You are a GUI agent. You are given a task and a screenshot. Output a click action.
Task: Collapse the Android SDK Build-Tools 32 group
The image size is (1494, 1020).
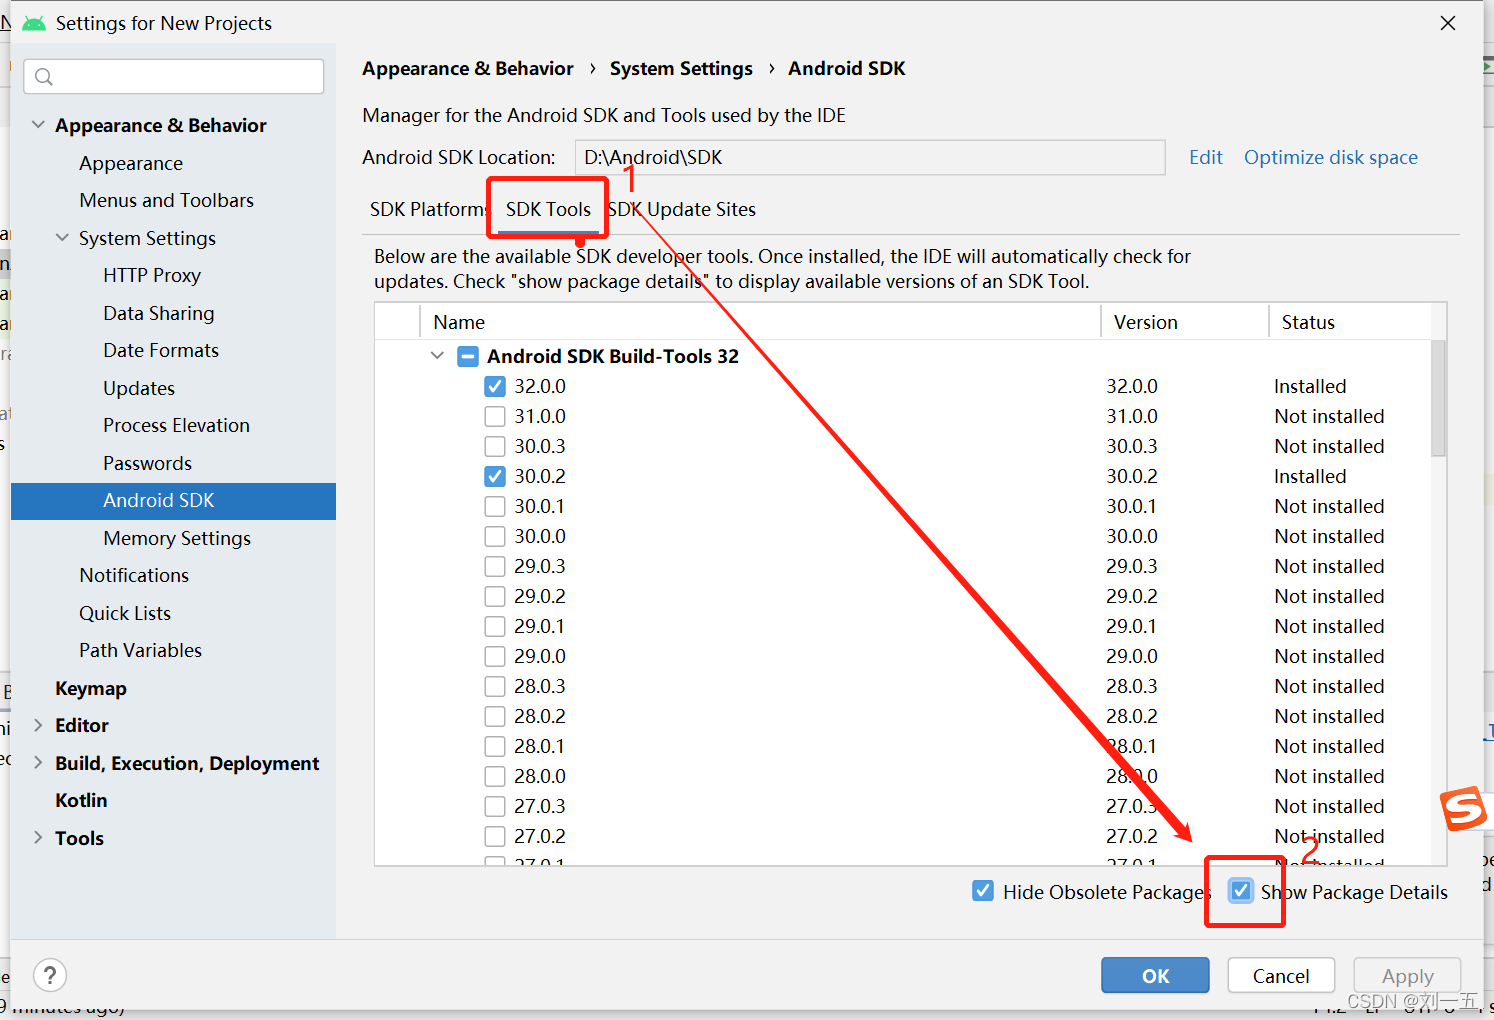(437, 356)
